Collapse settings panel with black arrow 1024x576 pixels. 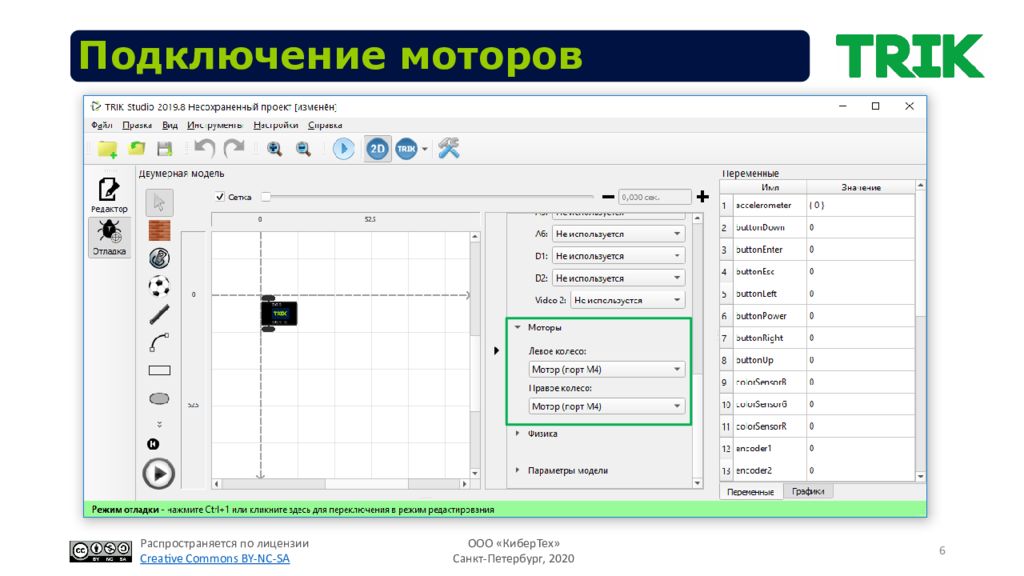(496, 351)
